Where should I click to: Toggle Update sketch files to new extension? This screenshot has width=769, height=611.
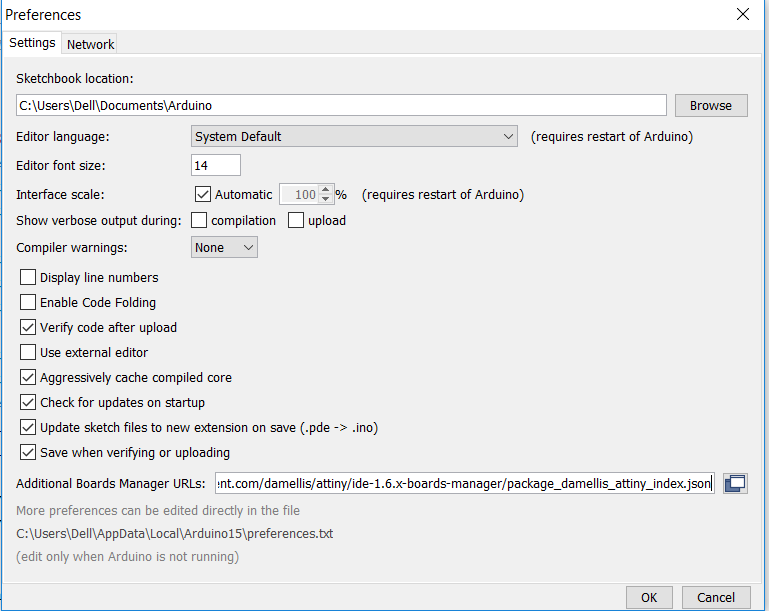pyautogui.click(x=28, y=427)
